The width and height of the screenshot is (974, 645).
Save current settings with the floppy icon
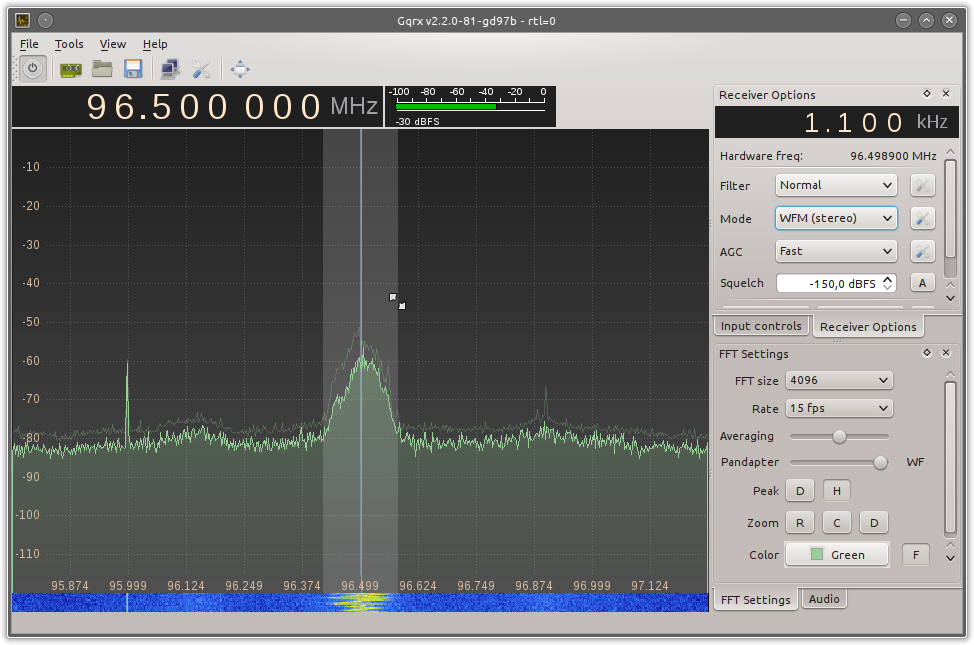tap(135, 69)
